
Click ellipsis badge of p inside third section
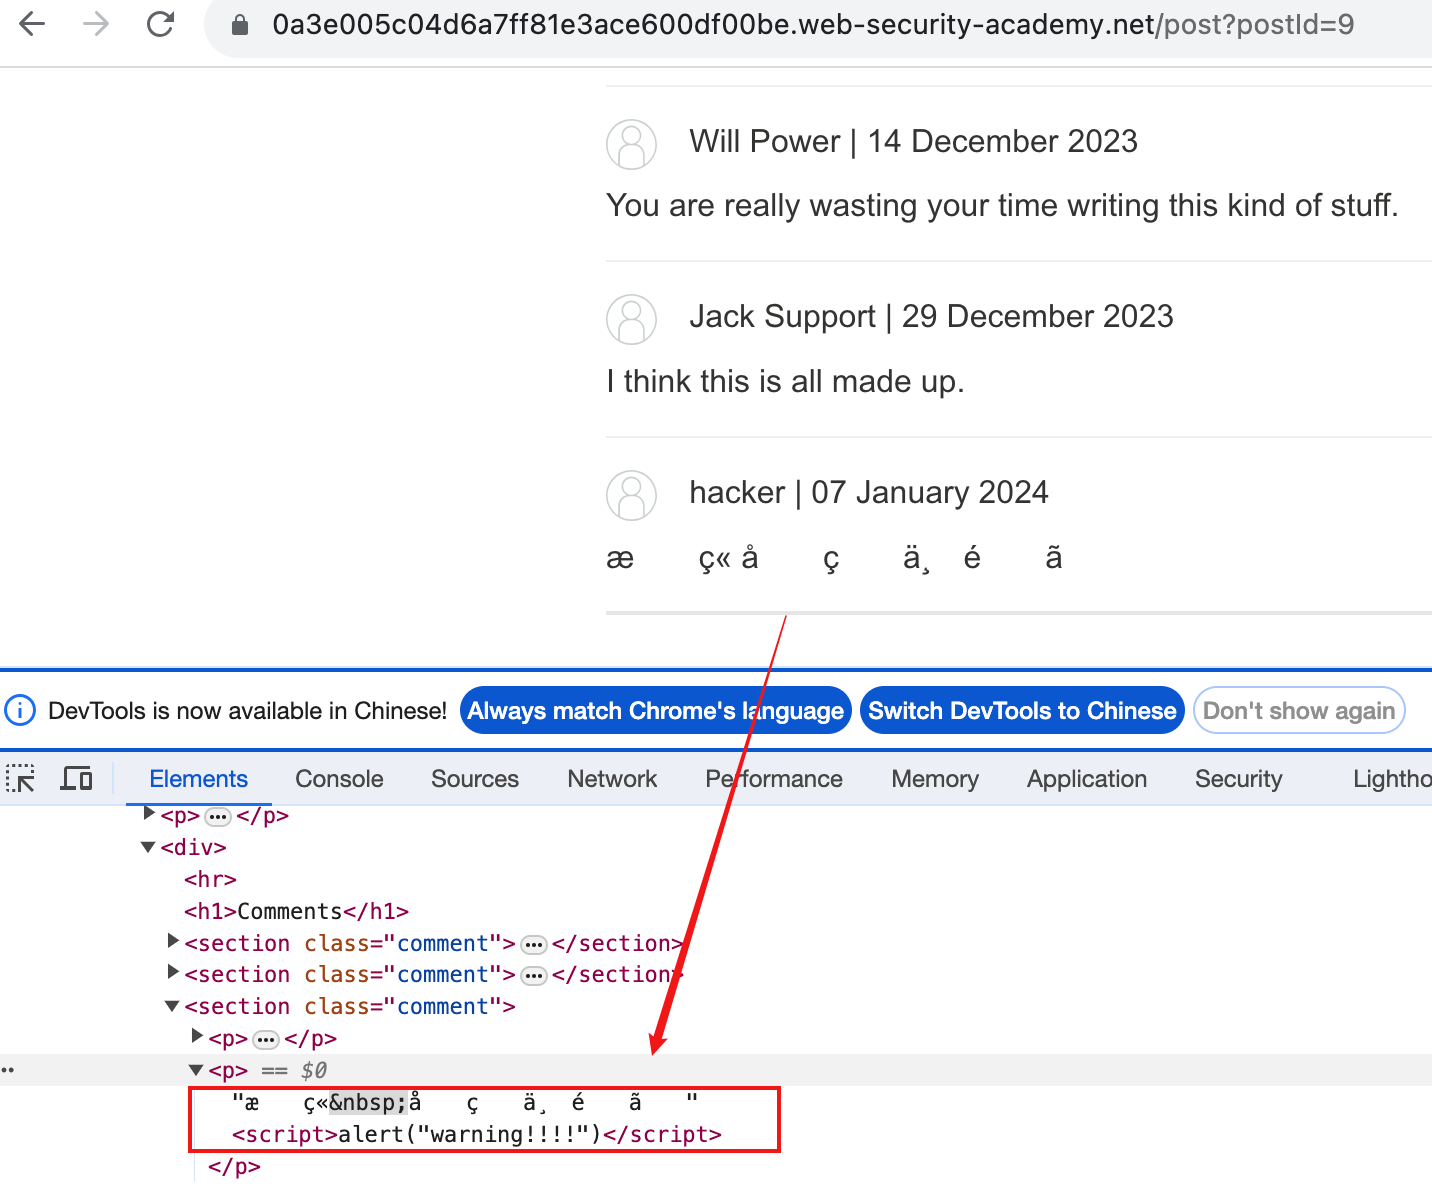pos(266,1040)
